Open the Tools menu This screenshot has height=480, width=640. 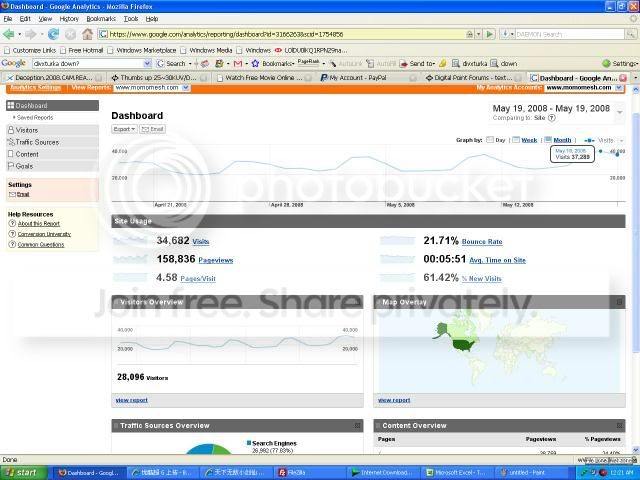[x=131, y=19]
